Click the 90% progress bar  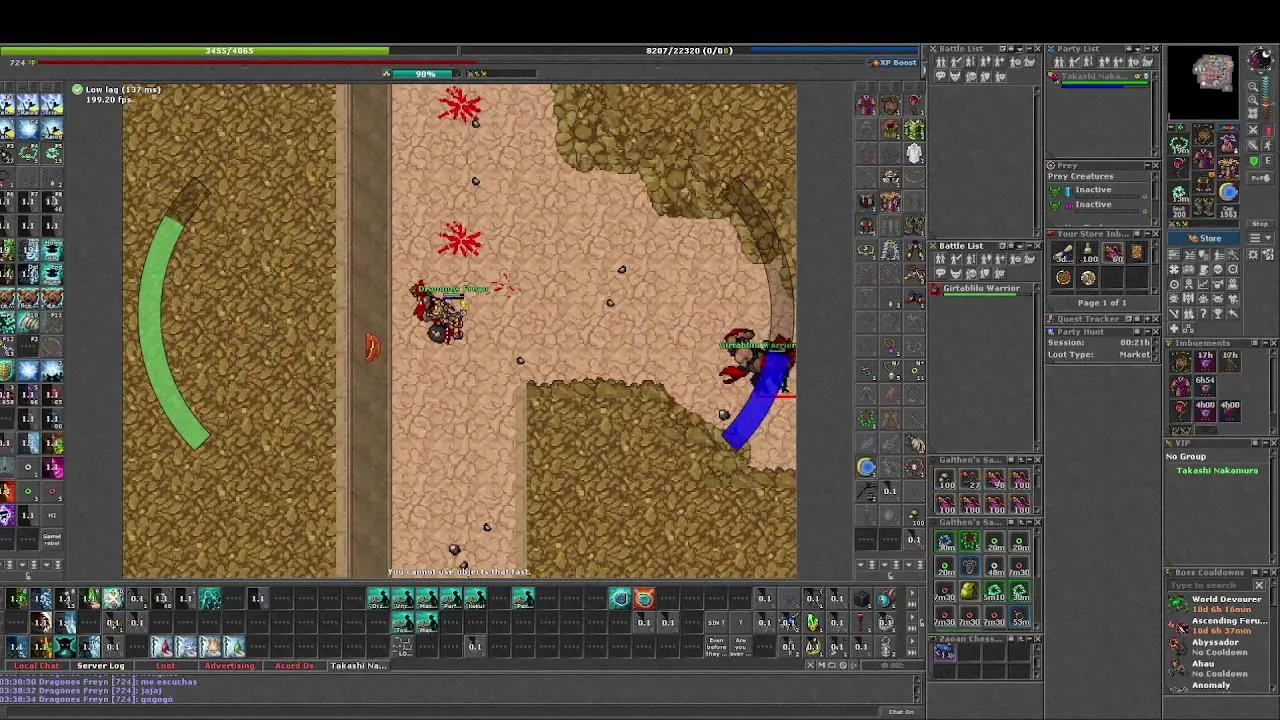coord(427,74)
